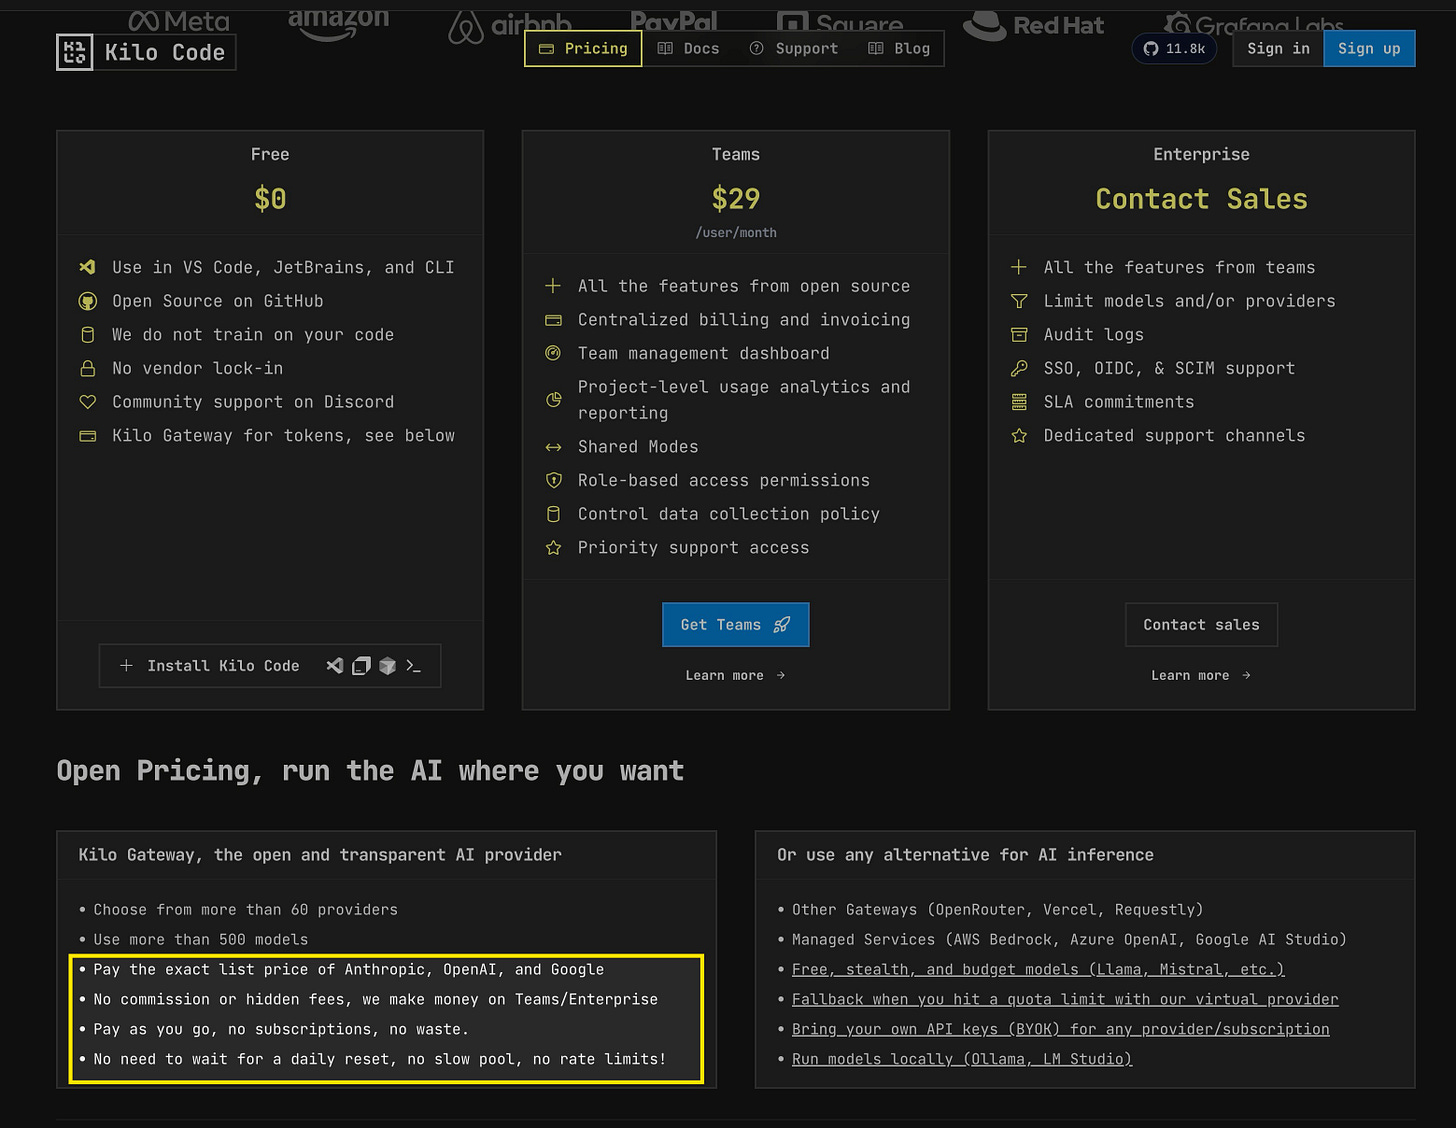Click Choose from more than 60 providers
The width and height of the screenshot is (1456, 1128).
click(245, 909)
